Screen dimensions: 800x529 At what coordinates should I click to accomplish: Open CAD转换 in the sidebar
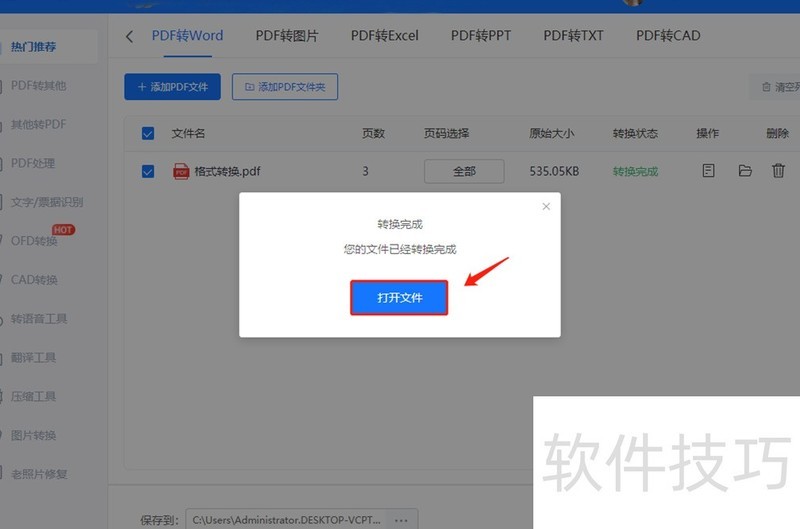pos(34,280)
